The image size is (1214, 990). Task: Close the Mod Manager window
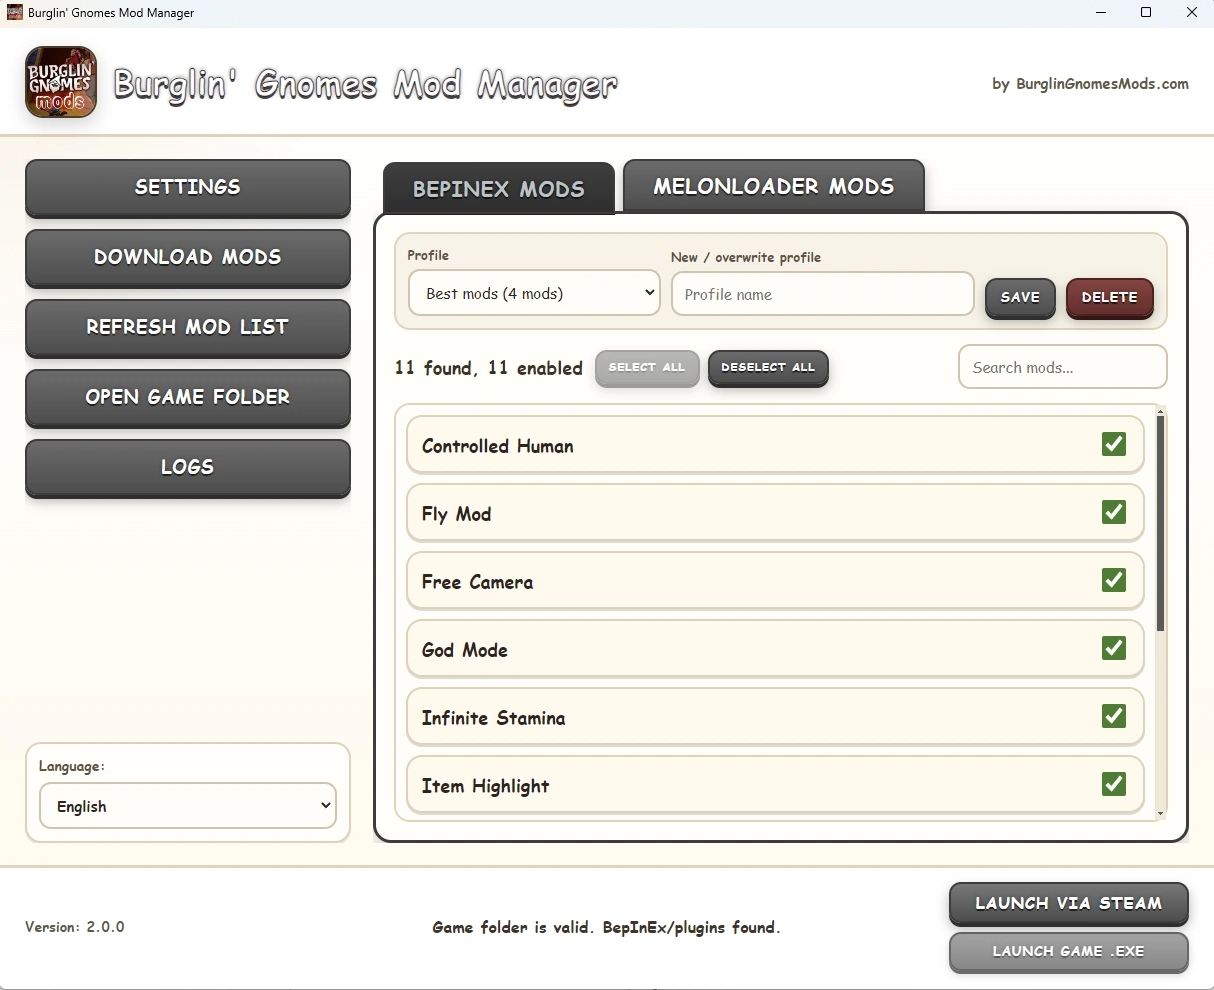tap(1192, 13)
